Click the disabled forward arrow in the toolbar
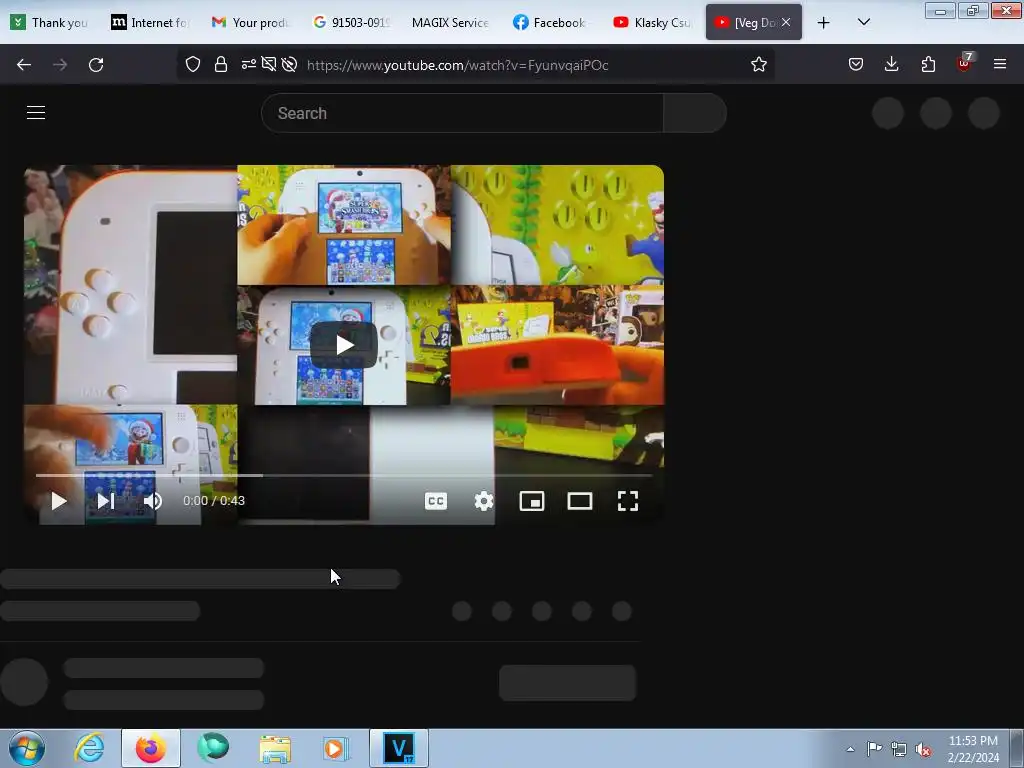The height and width of the screenshot is (768, 1024). [60, 65]
